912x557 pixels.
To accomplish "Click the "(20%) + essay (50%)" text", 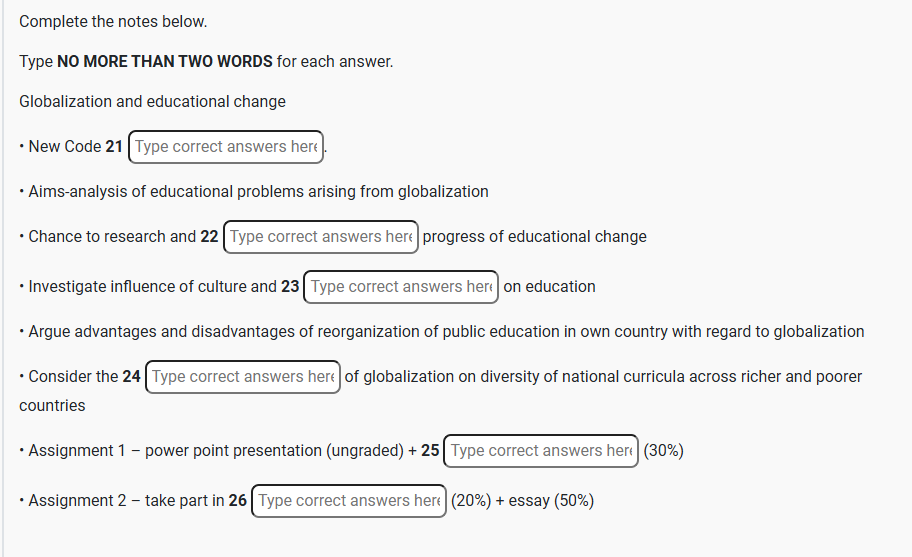I will coord(522,501).
